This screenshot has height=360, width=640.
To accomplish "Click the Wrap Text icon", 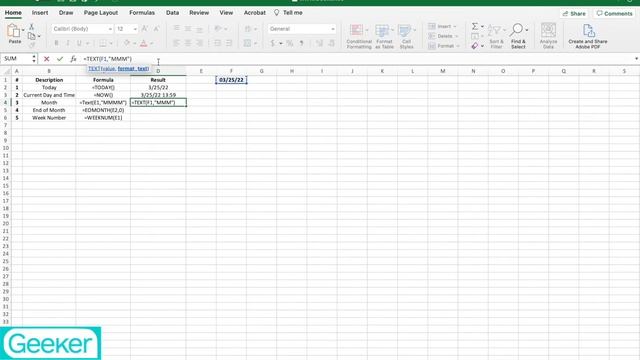I will point(248,29).
